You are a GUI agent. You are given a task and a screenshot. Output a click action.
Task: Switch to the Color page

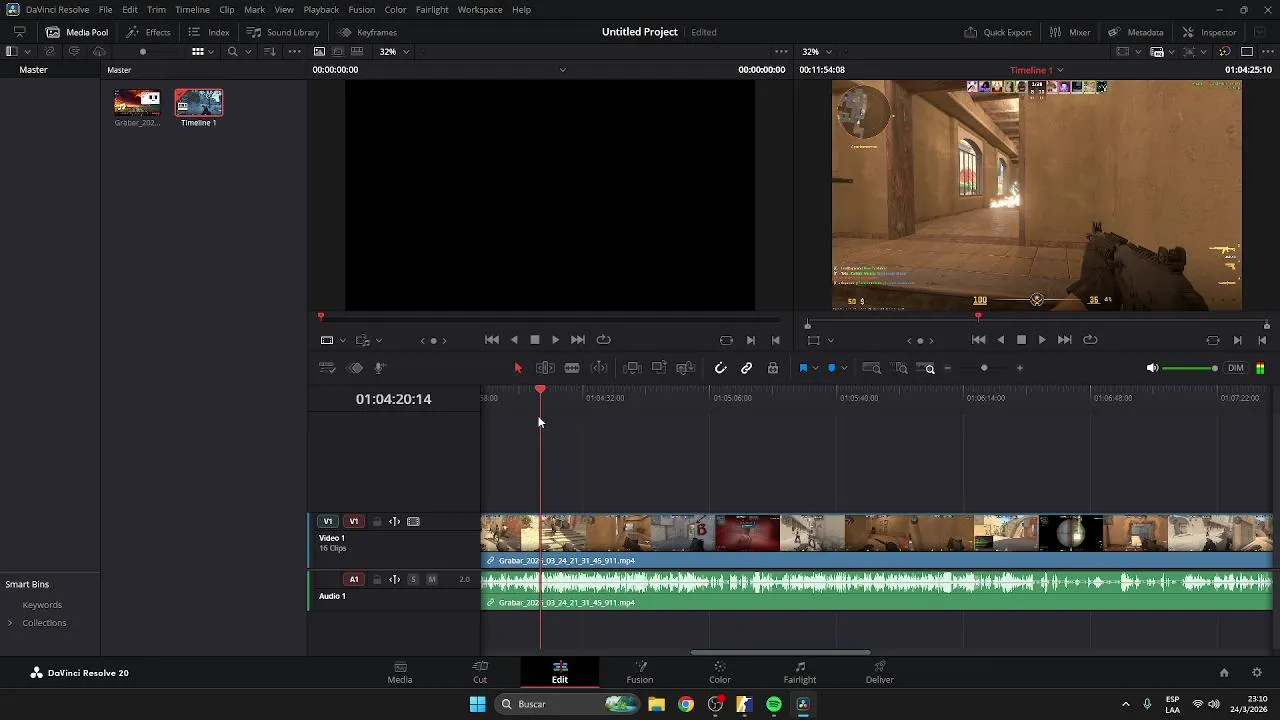[720, 672]
